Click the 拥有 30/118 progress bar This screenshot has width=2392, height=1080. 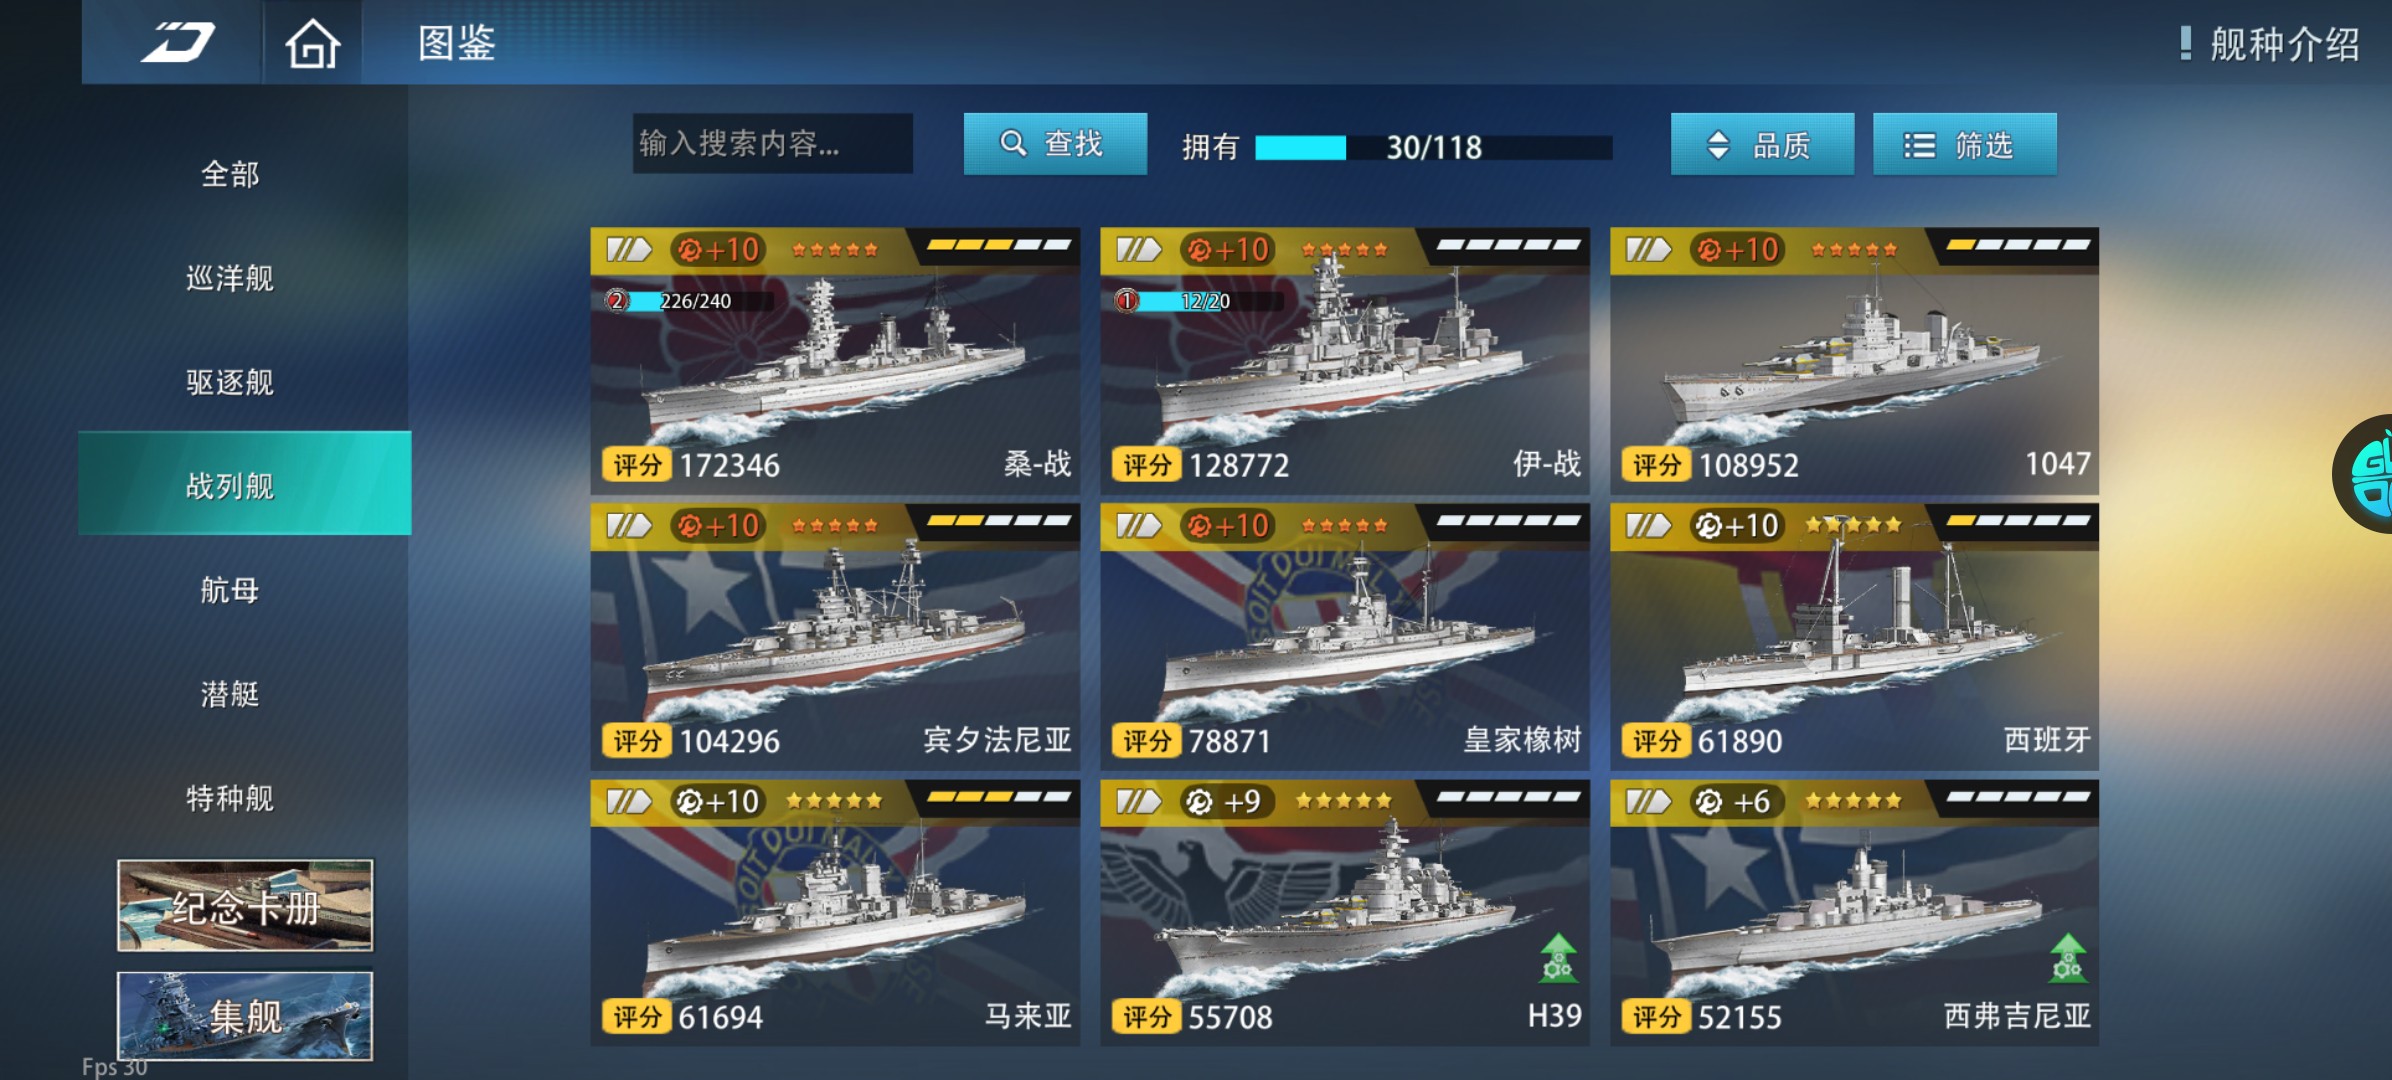tap(1433, 147)
